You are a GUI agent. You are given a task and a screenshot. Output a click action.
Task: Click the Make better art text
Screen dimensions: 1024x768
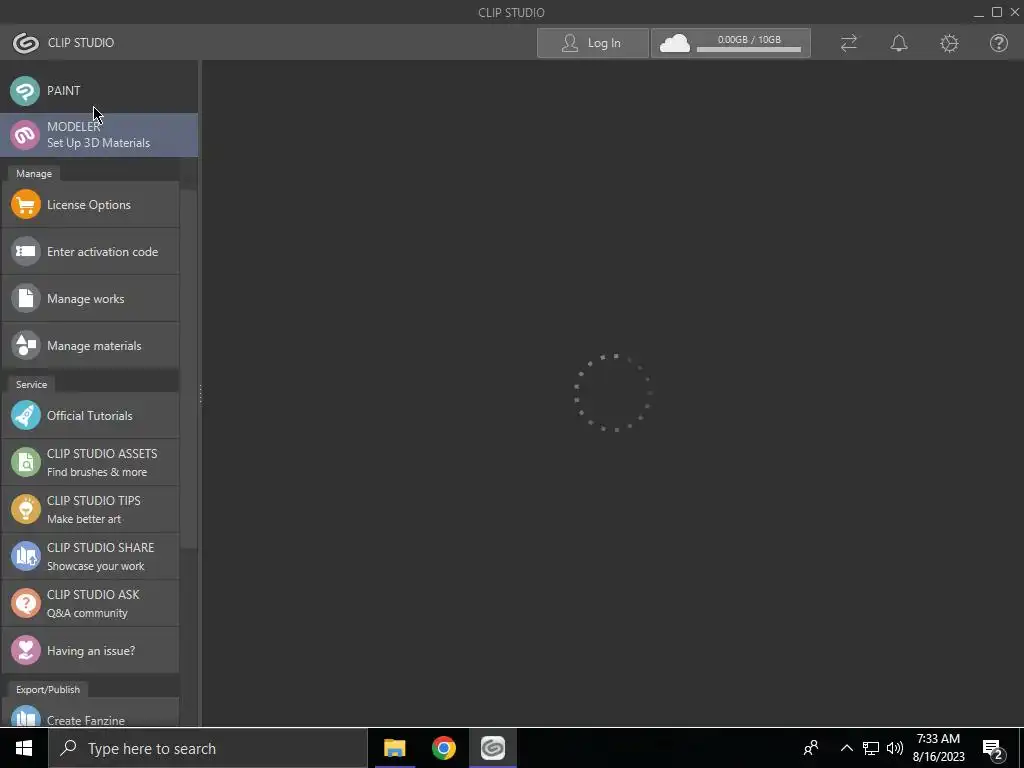click(x=84, y=519)
